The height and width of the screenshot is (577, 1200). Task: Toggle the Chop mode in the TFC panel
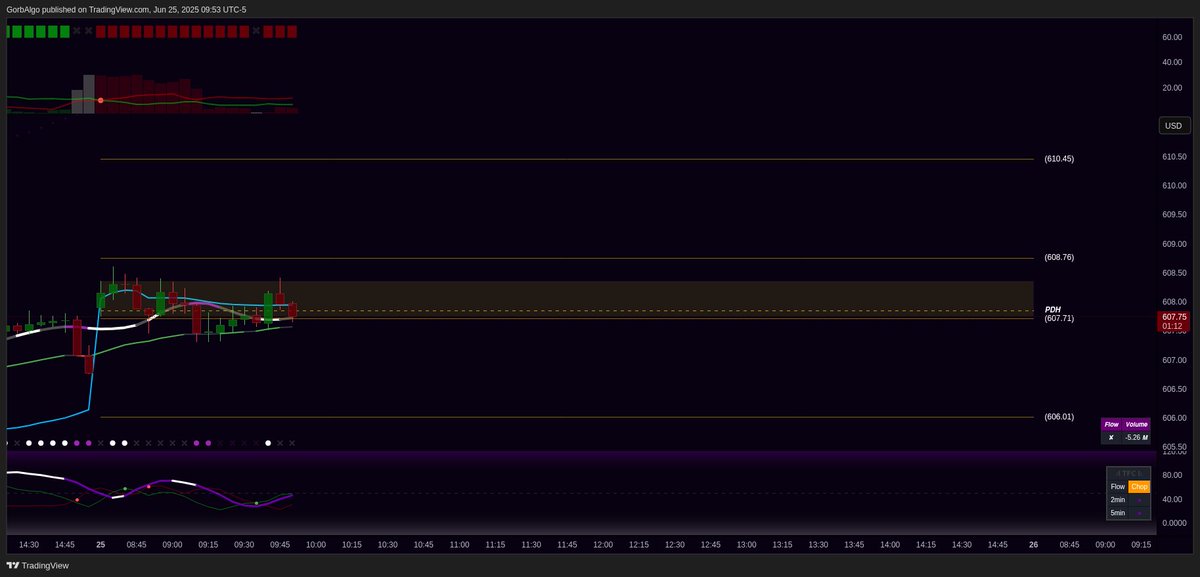(x=1139, y=487)
